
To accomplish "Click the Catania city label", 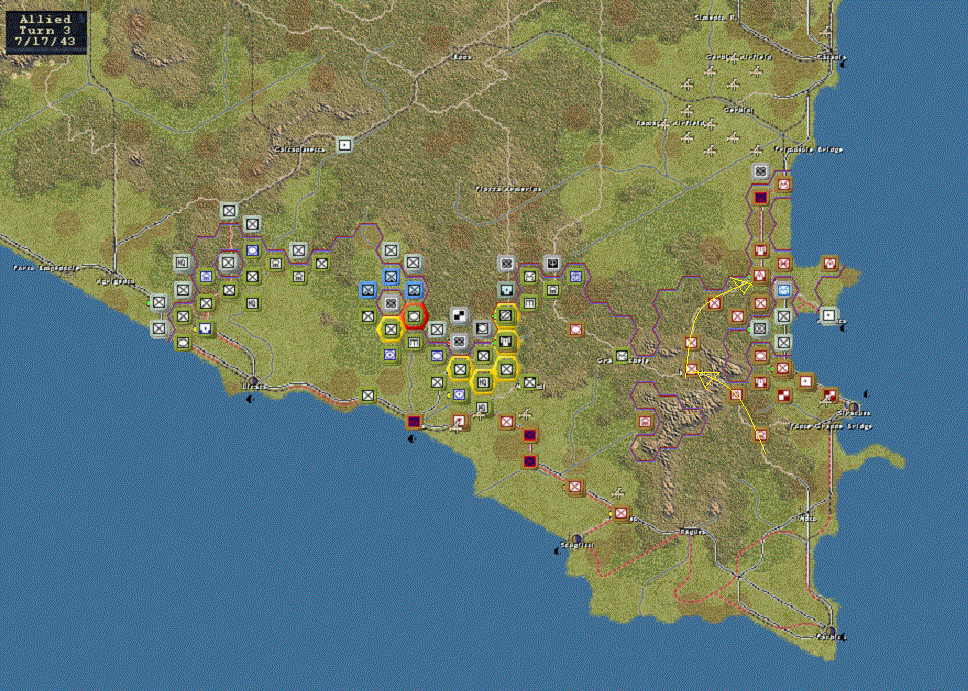I will point(830,57).
